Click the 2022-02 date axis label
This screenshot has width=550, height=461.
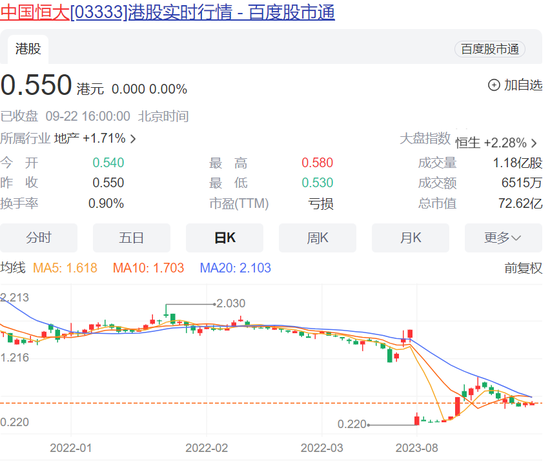point(207,448)
